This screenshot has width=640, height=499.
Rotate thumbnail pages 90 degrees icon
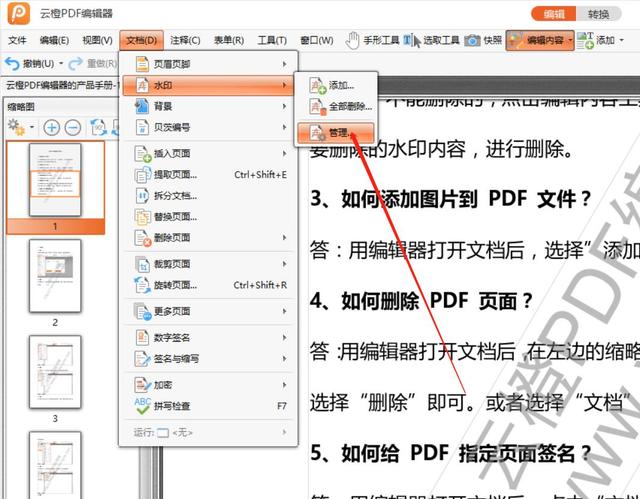98,128
